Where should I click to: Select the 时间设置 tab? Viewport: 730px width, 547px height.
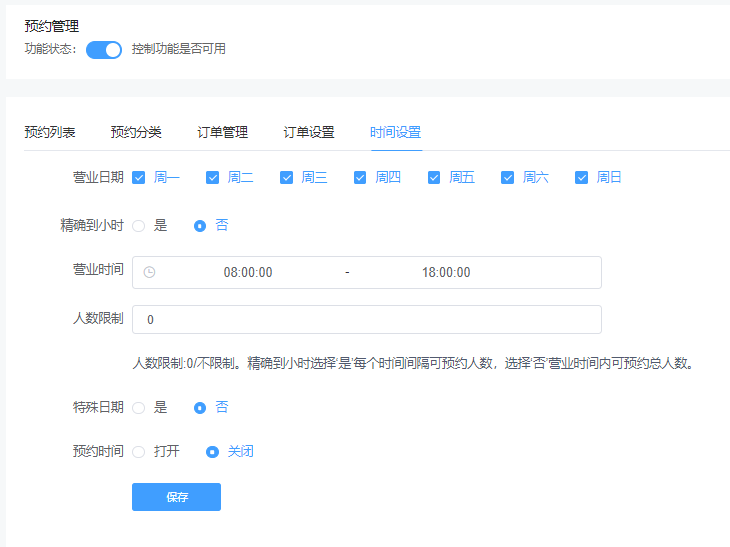coord(396,132)
